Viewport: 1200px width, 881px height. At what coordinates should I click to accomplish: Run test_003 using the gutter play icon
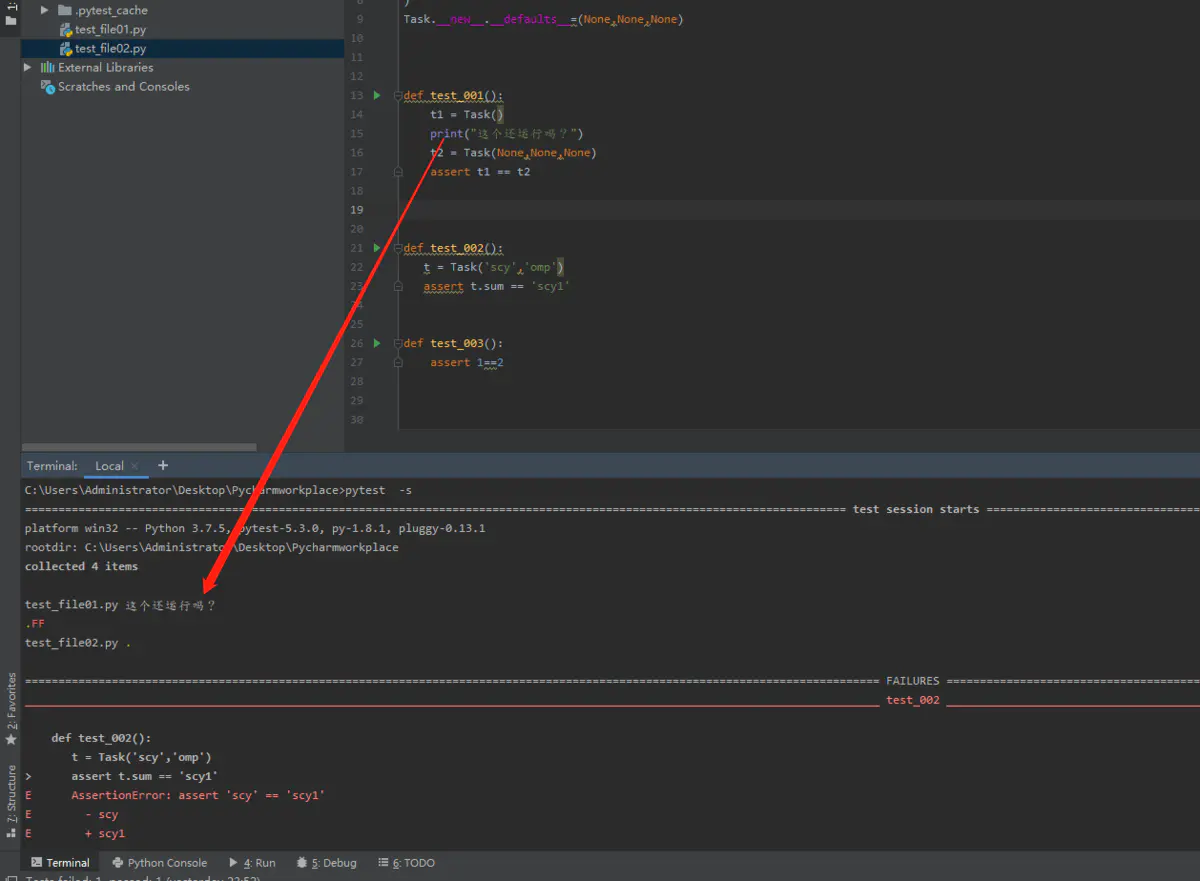[377, 343]
